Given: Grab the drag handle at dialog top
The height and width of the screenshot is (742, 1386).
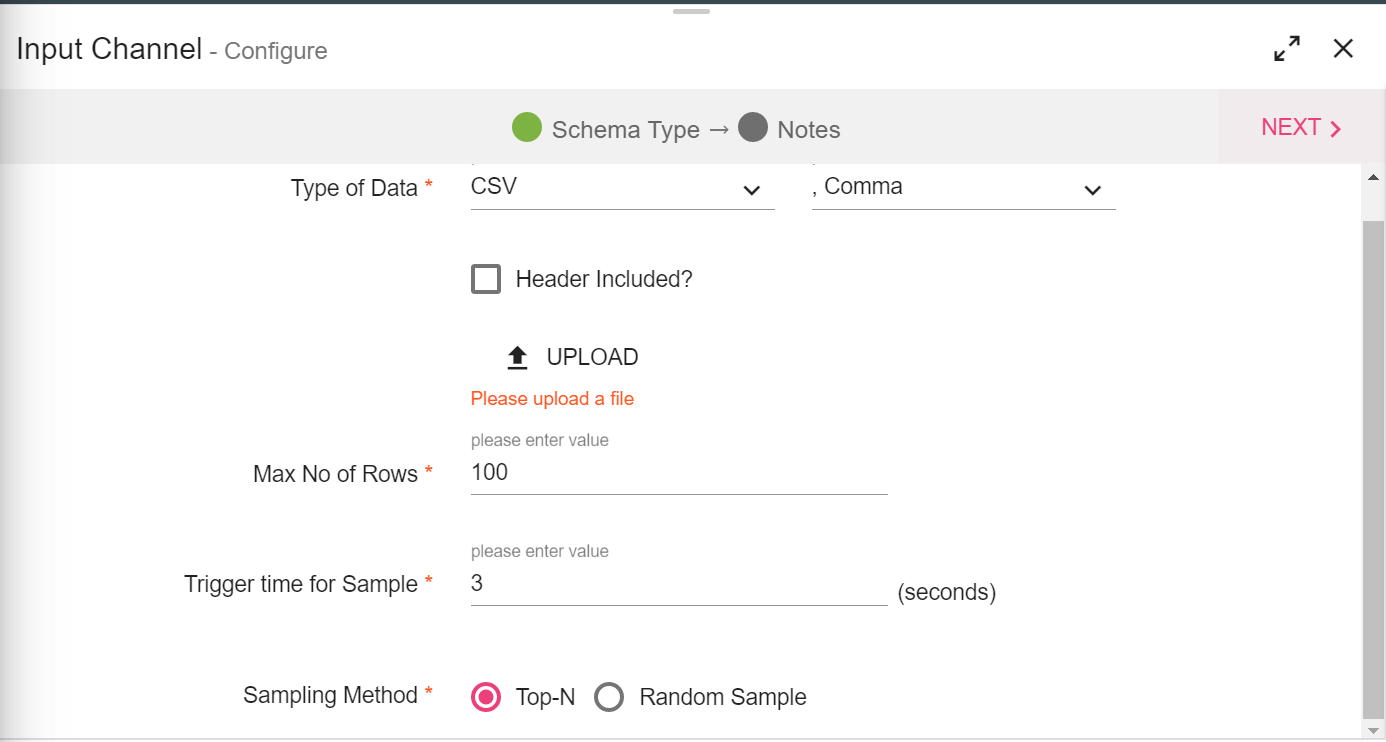Looking at the screenshot, I should coord(691,11).
